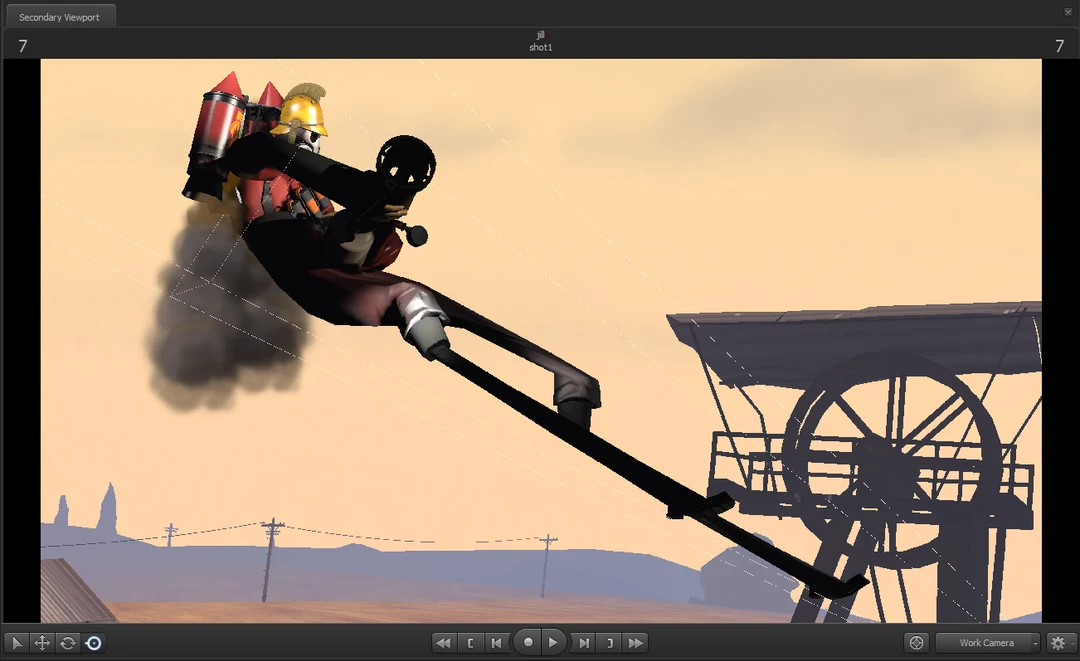Open the viewport settings gear icon

1058,643
